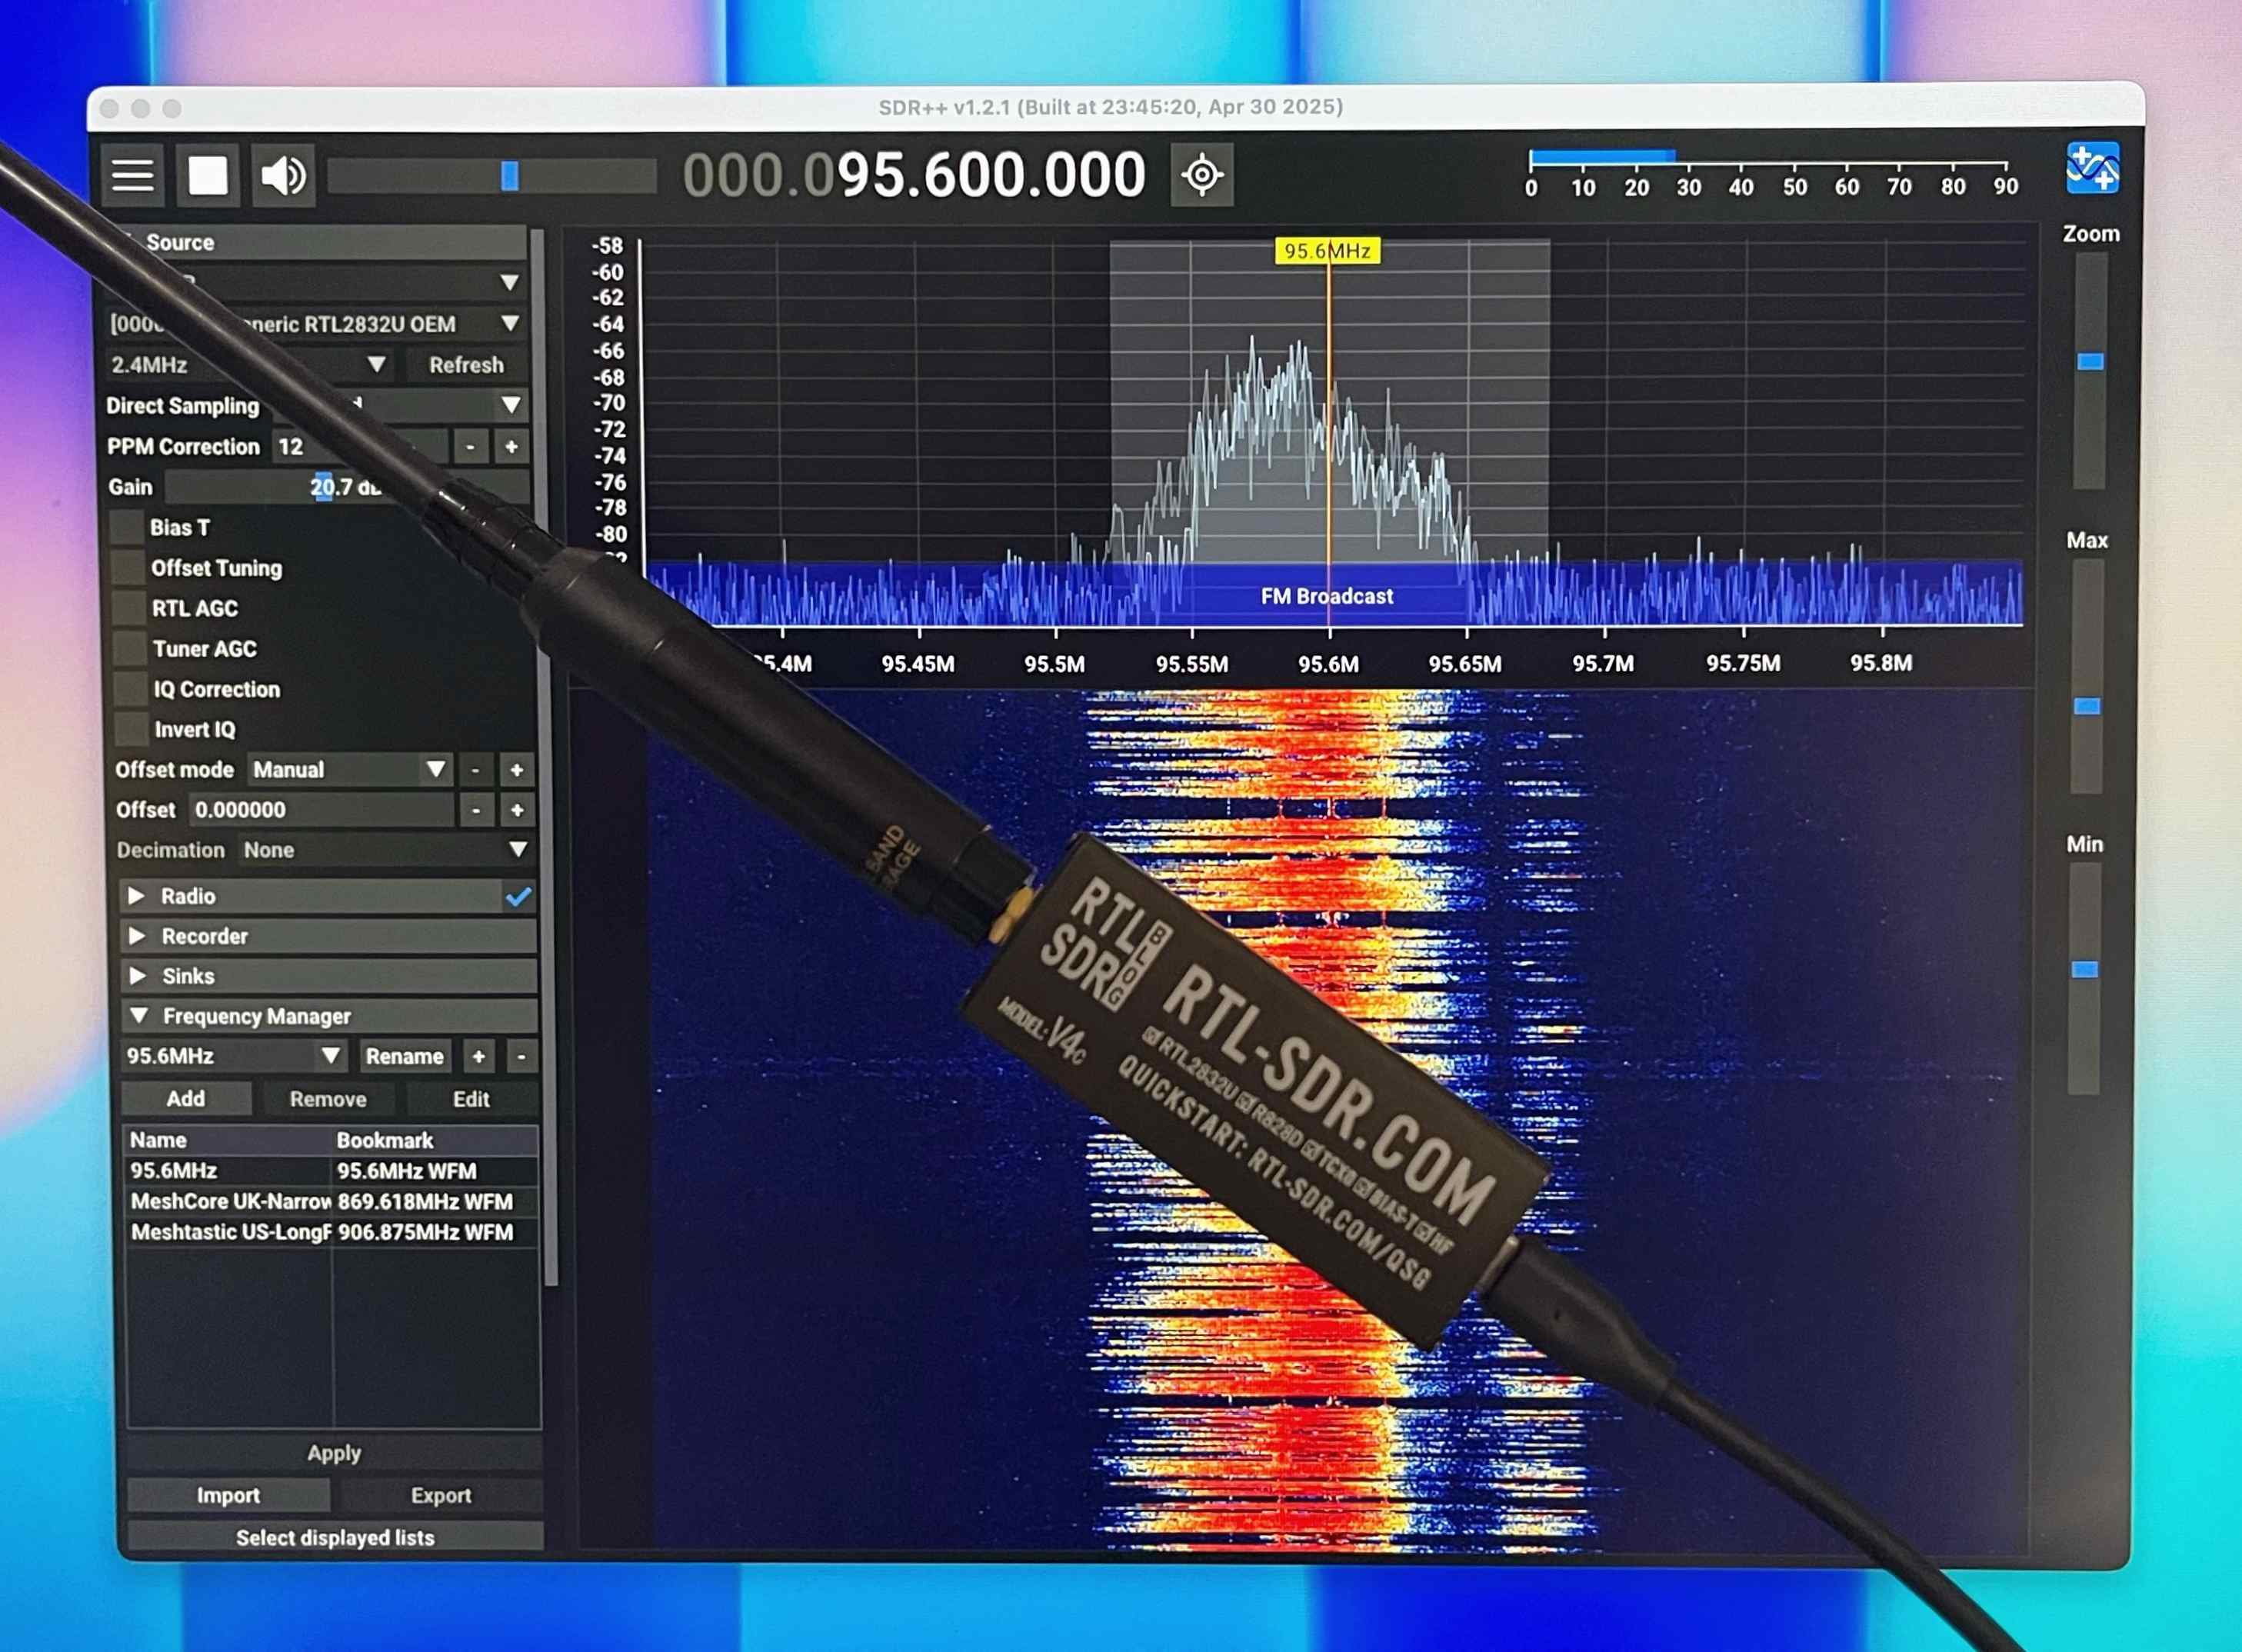Increase Offset value with plus

(x=517, y=810)
